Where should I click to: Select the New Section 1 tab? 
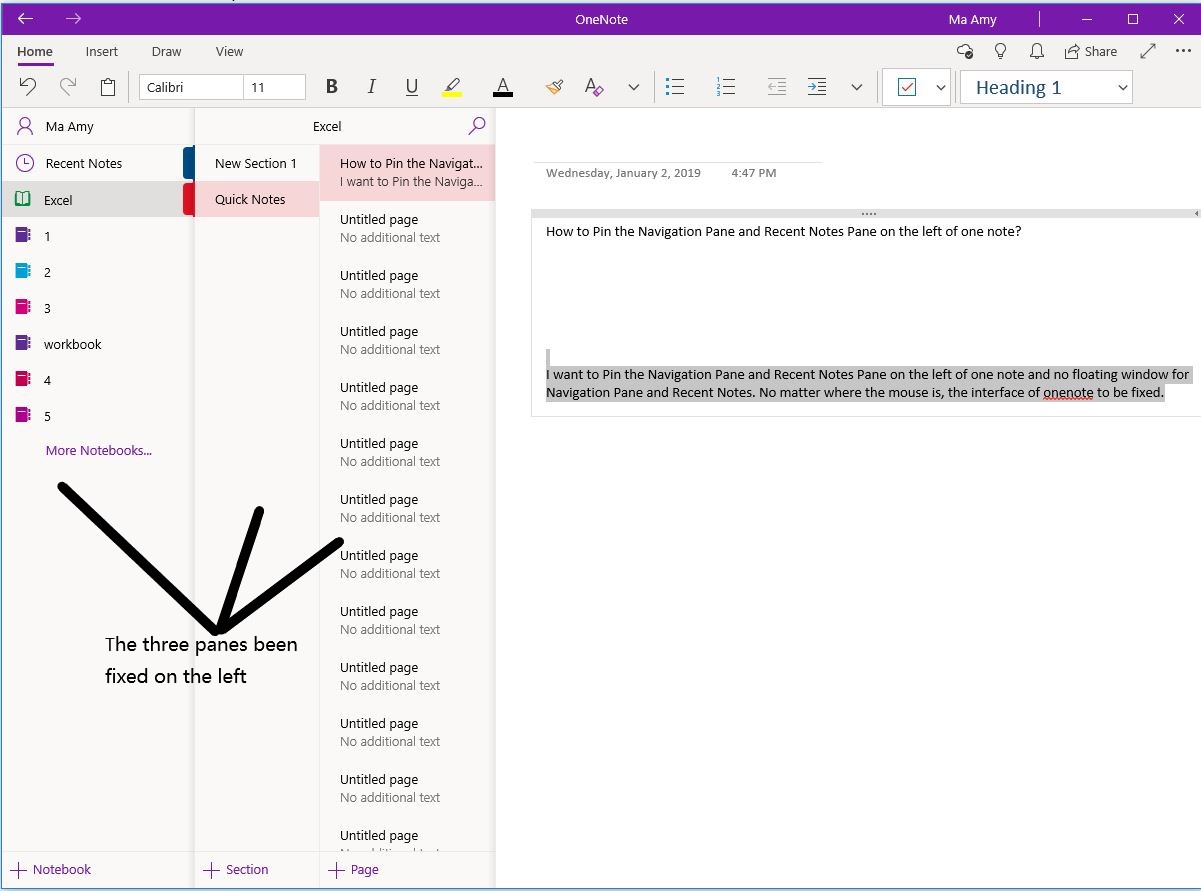pos(256,163)
